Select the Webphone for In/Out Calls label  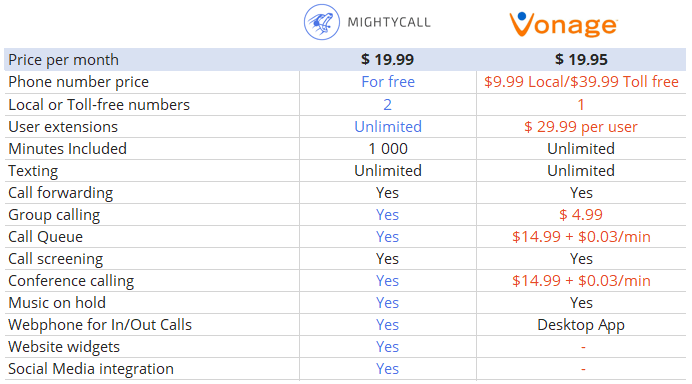(100, 325)
